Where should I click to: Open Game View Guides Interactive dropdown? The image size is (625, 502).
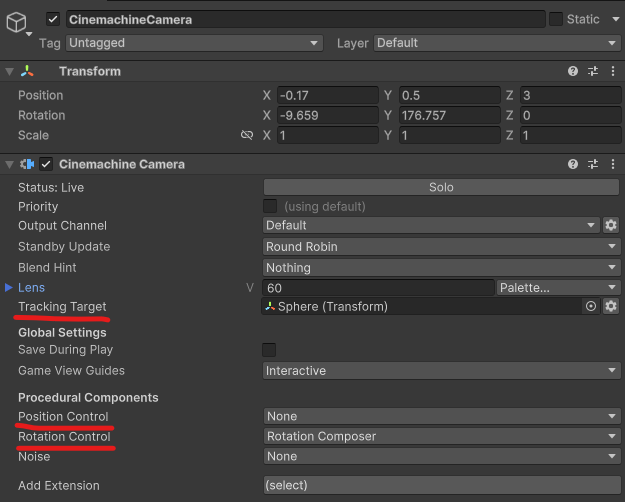[441, 371]
